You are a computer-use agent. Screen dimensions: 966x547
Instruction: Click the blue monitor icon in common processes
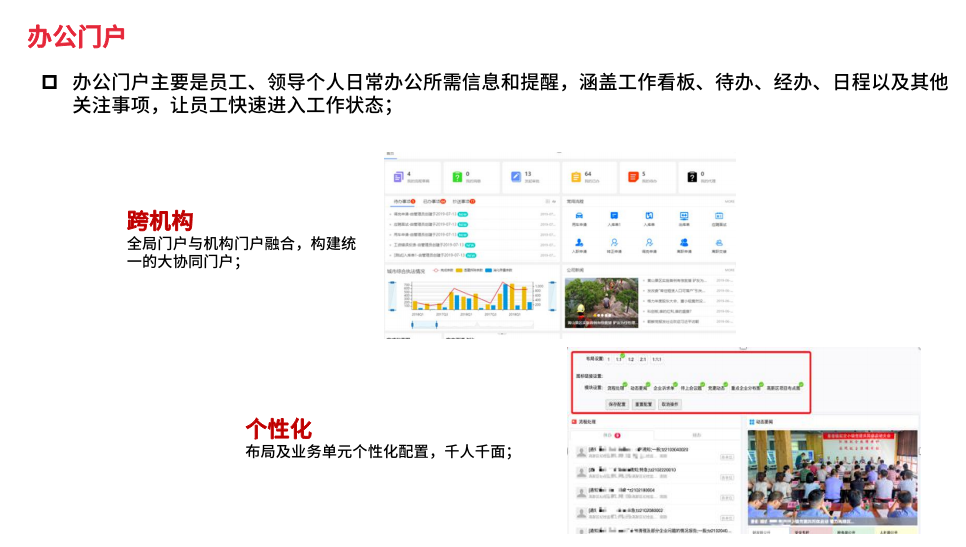[x=684, y=216]
